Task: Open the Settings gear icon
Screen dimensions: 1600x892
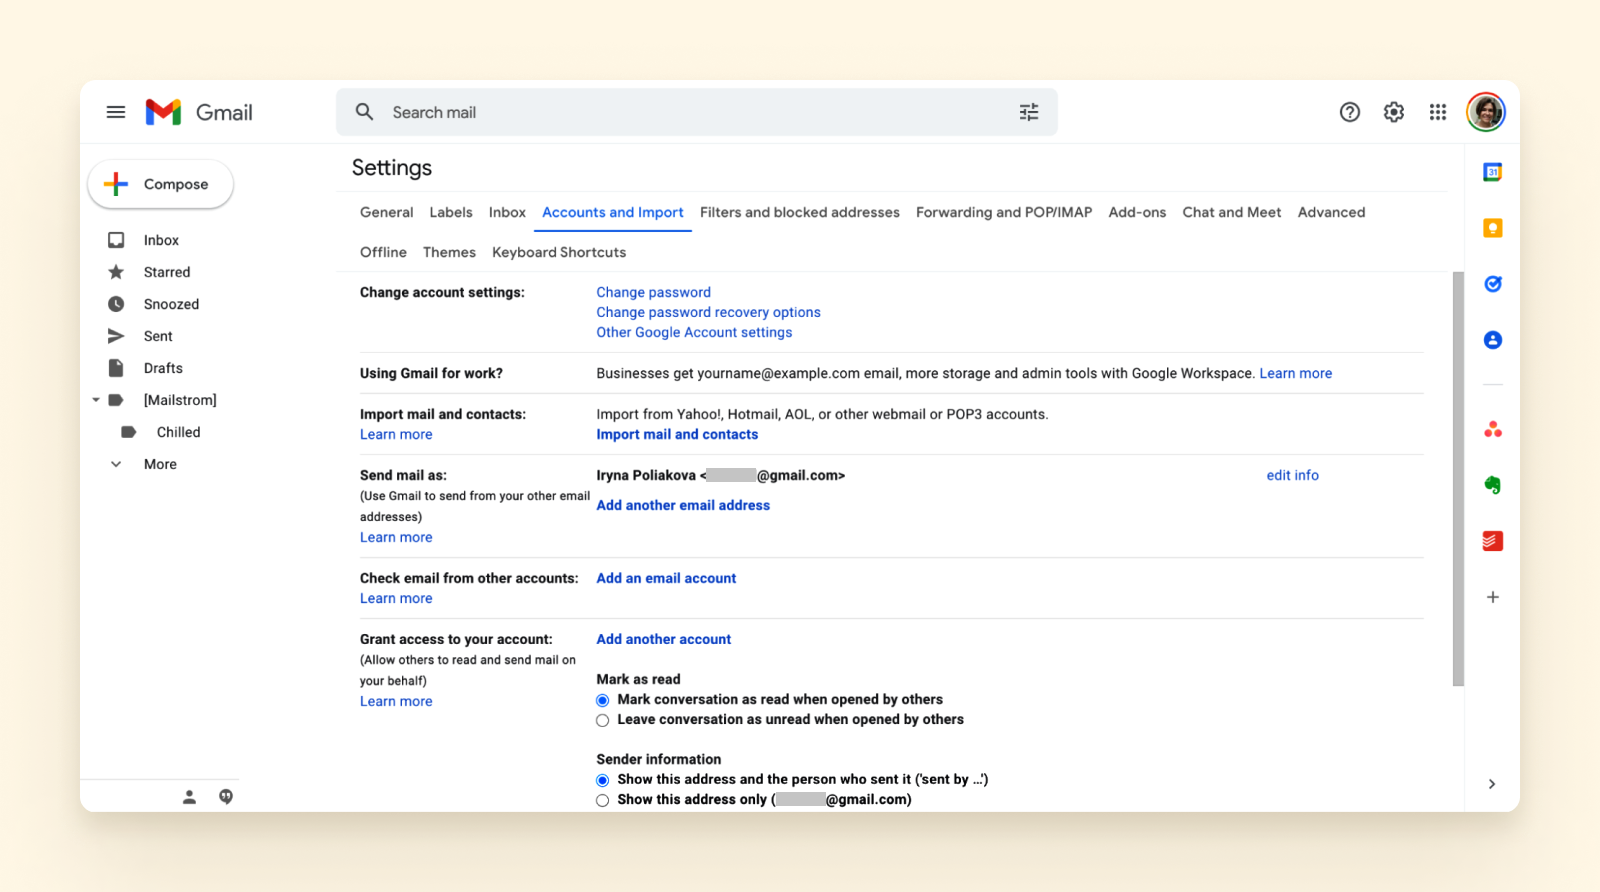Action: (x=1394, y=112)
